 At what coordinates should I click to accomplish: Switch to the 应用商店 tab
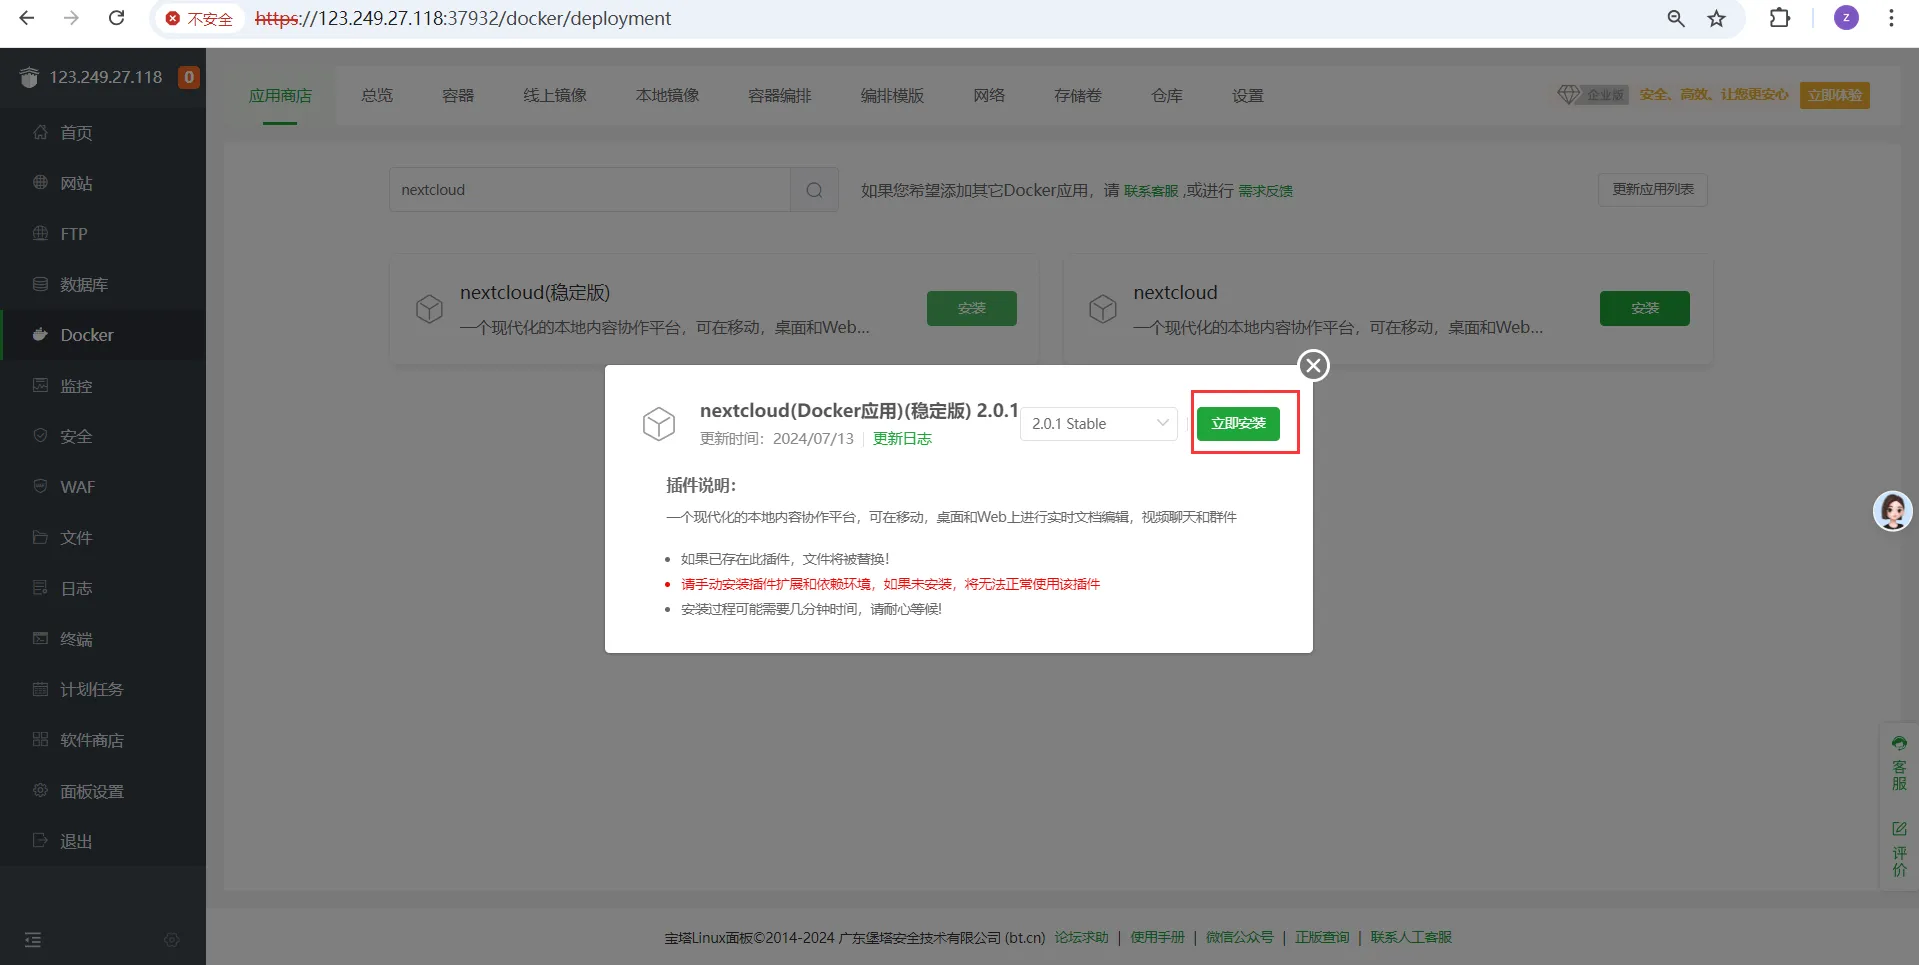pos(280,96)
